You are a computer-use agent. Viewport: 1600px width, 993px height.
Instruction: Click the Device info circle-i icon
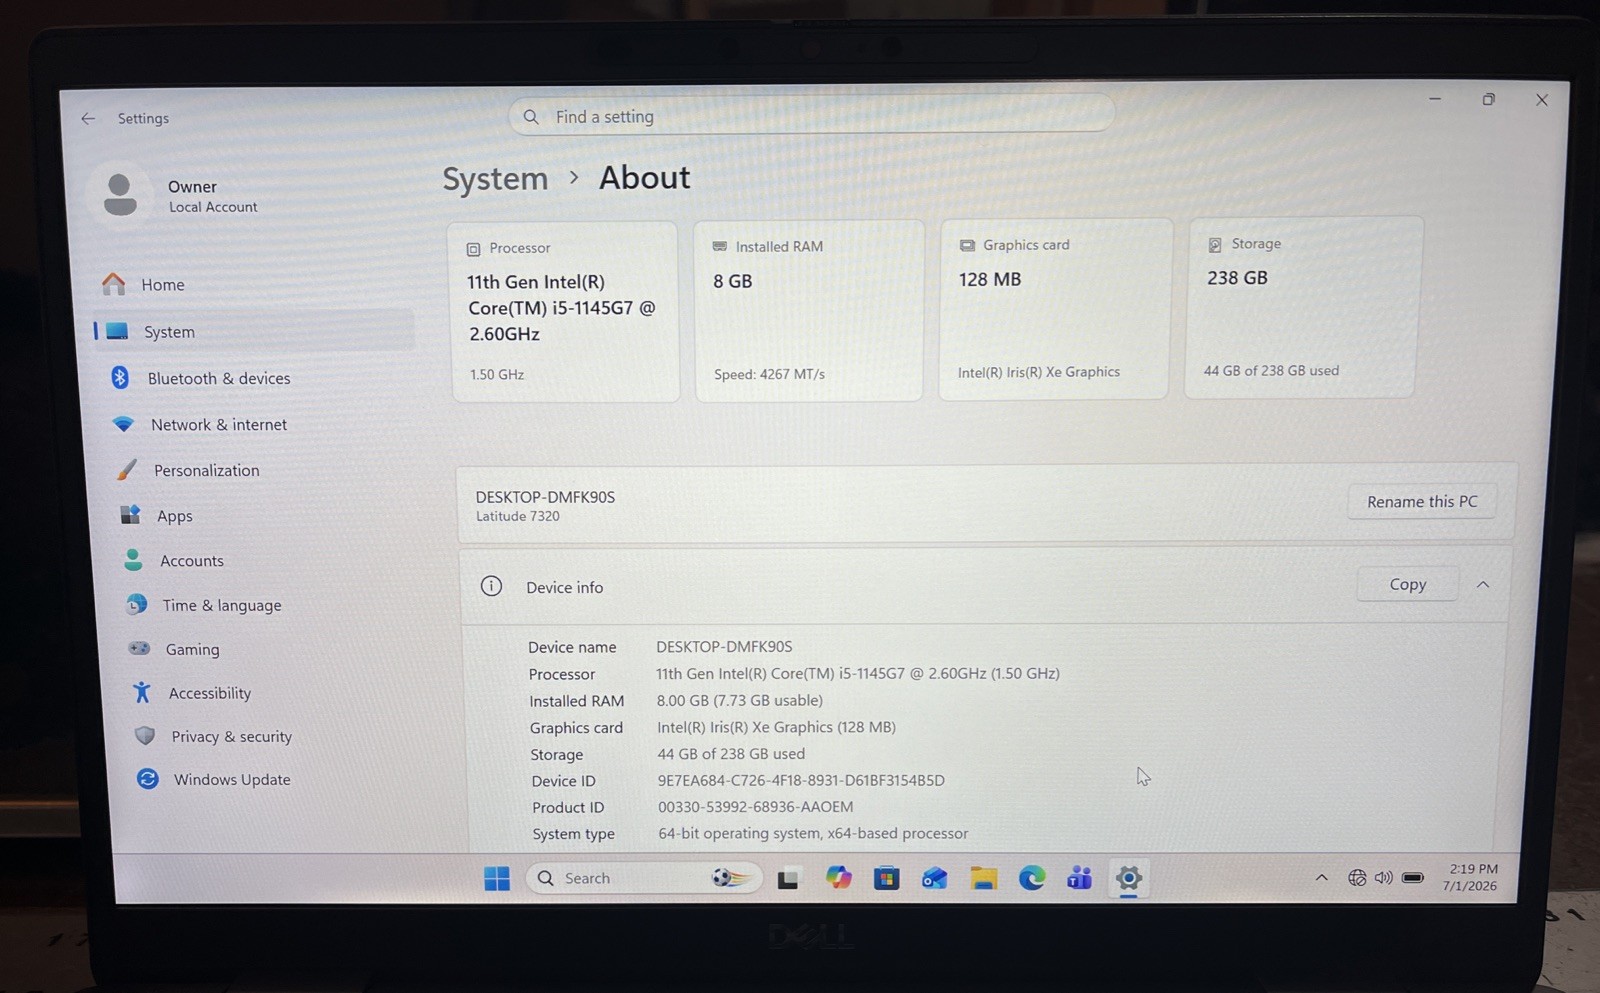[491, 586]
